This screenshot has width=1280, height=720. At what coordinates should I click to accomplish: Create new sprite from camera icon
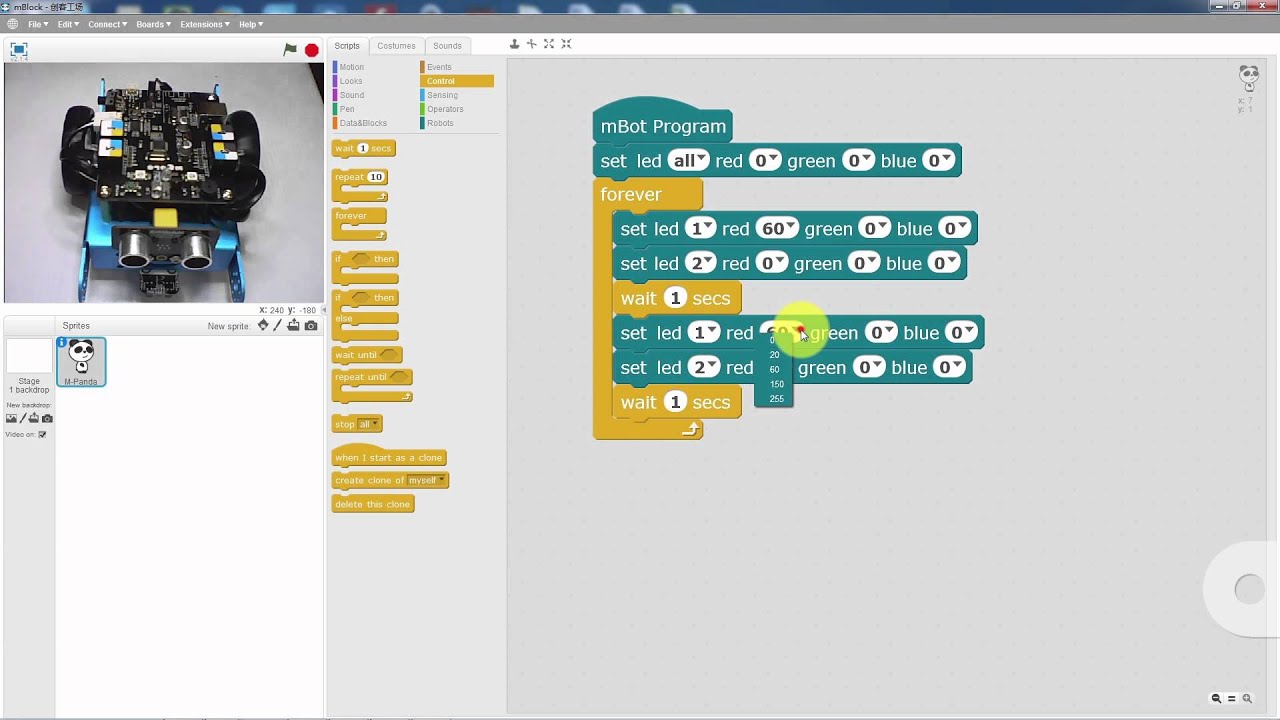(x=310, y=325)
